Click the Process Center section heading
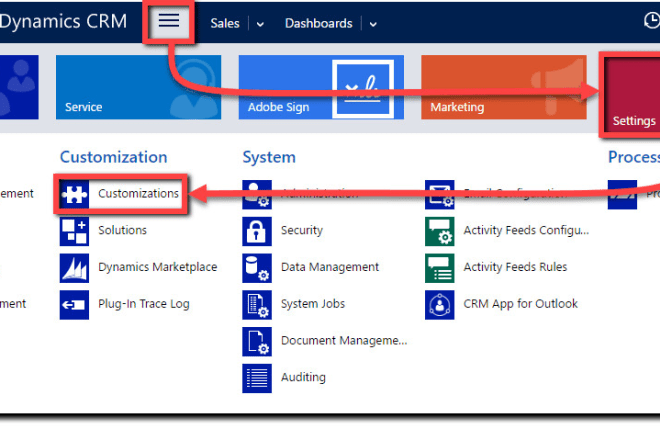Image resolution: width=660 pixels, height=440 pixels. [x=634, y=157]
